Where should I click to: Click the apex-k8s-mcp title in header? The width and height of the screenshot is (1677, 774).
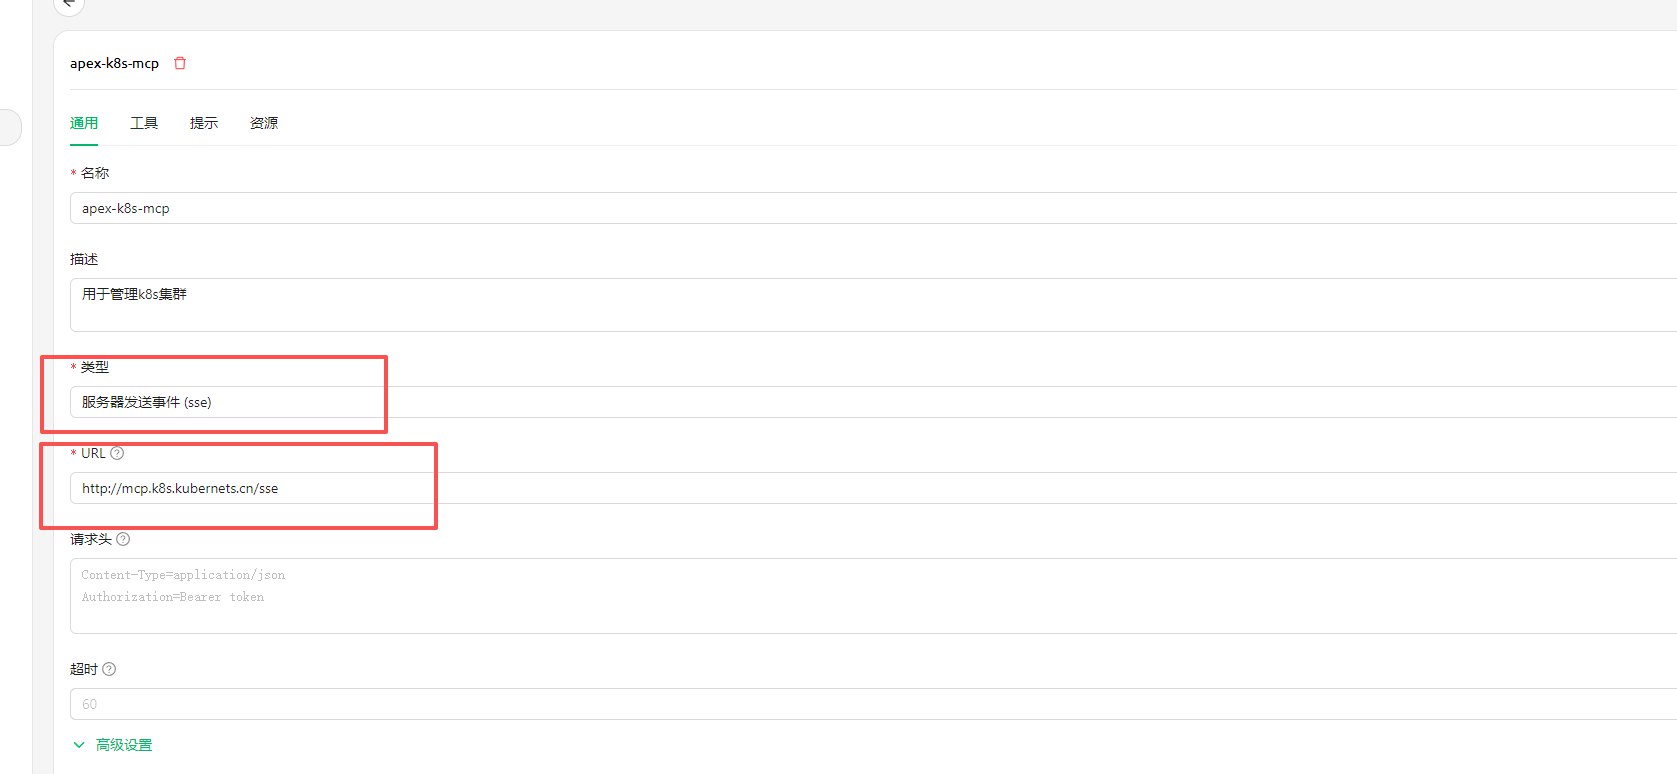pyautogui.click(x=114, y=63)
